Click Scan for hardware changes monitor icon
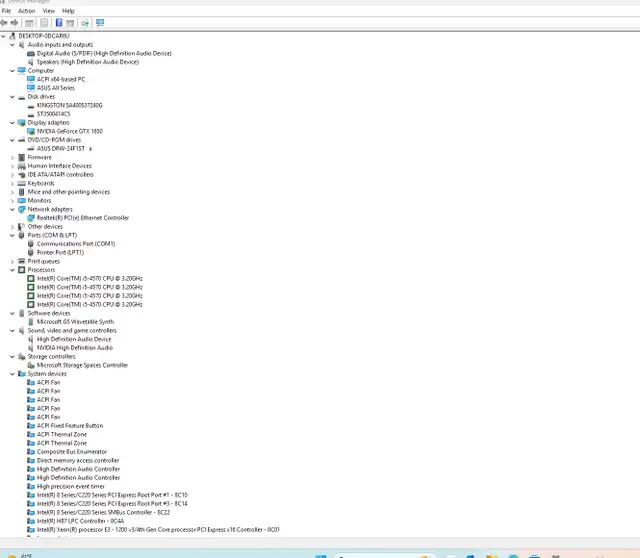The width and height of the screenshot is (640, 558). pos(100,23)
